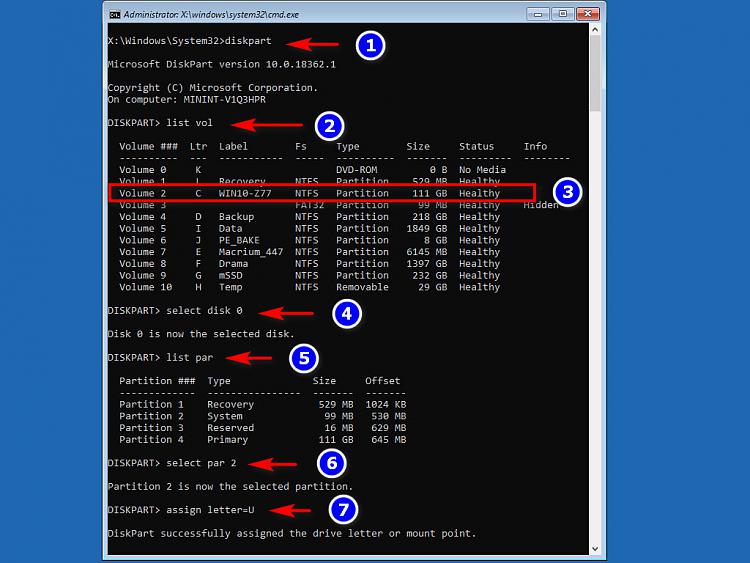Click the scrollbar down arrow
The width and height of the screenshot is (750, 563).
tap(595, 549)
